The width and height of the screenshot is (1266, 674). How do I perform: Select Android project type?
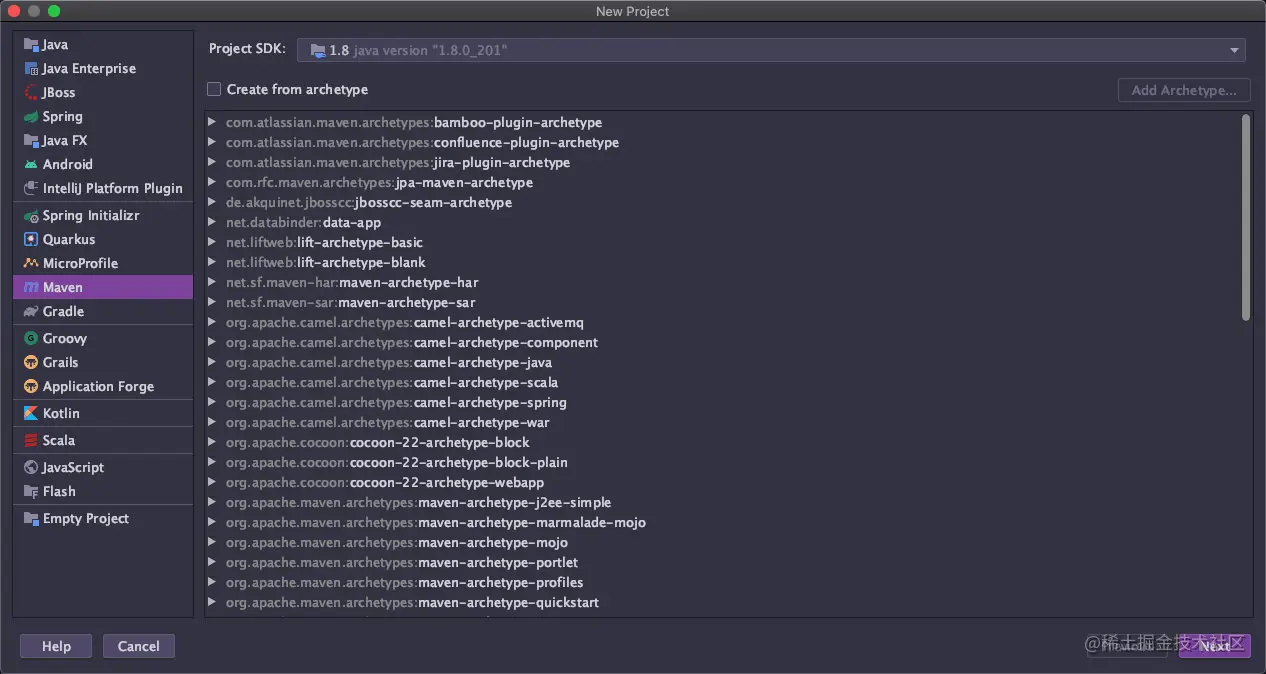tap(103, 165)
